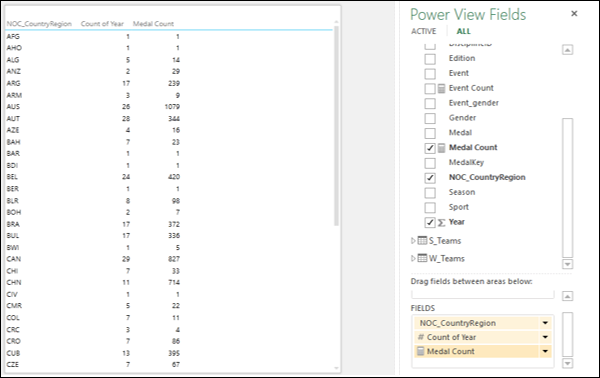Click the CUB country code cell

(13, 353)
